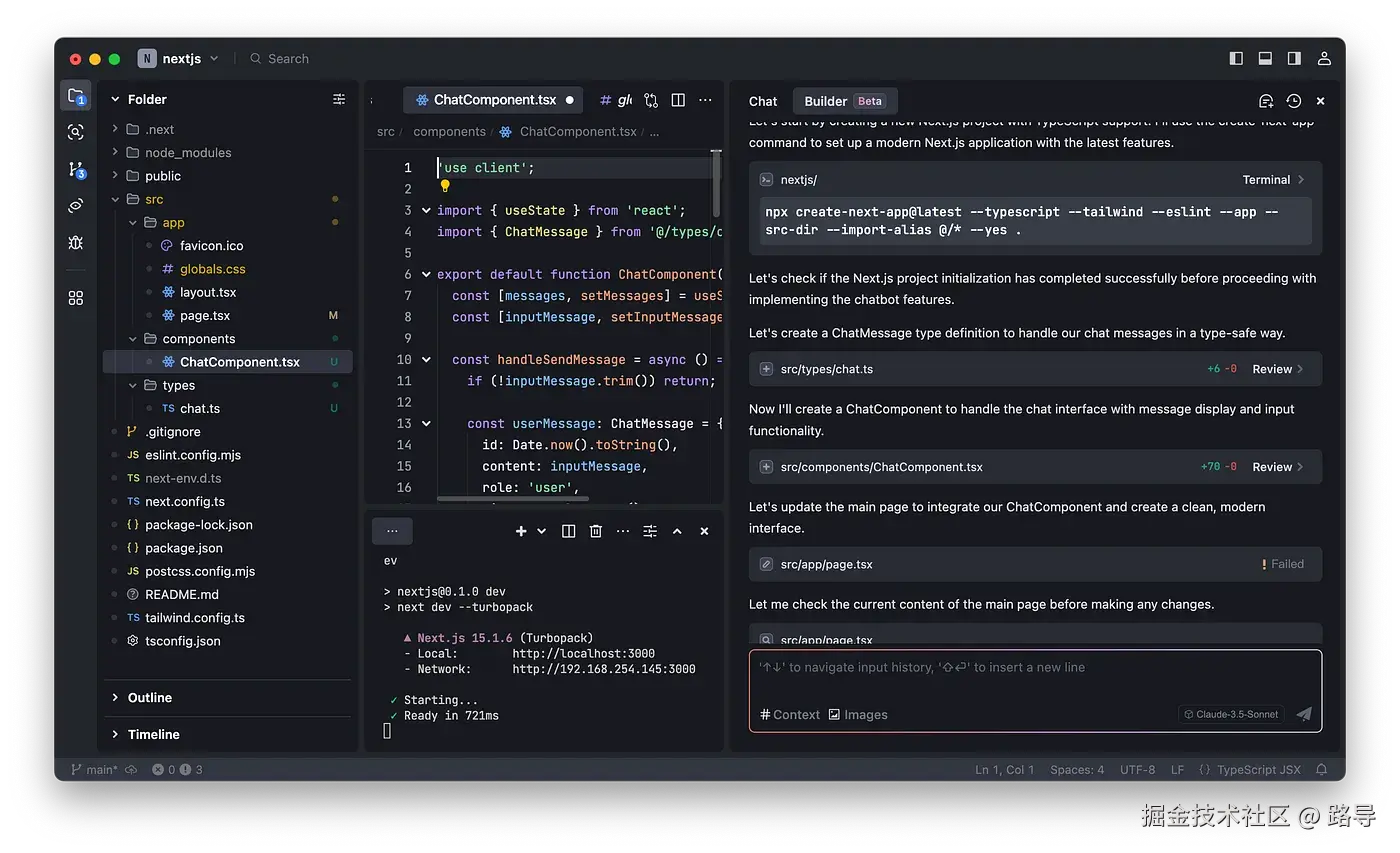The image size is (1400, 853).
Task: Open the Extensions grid icon in the activity bar
Action: 76,298
